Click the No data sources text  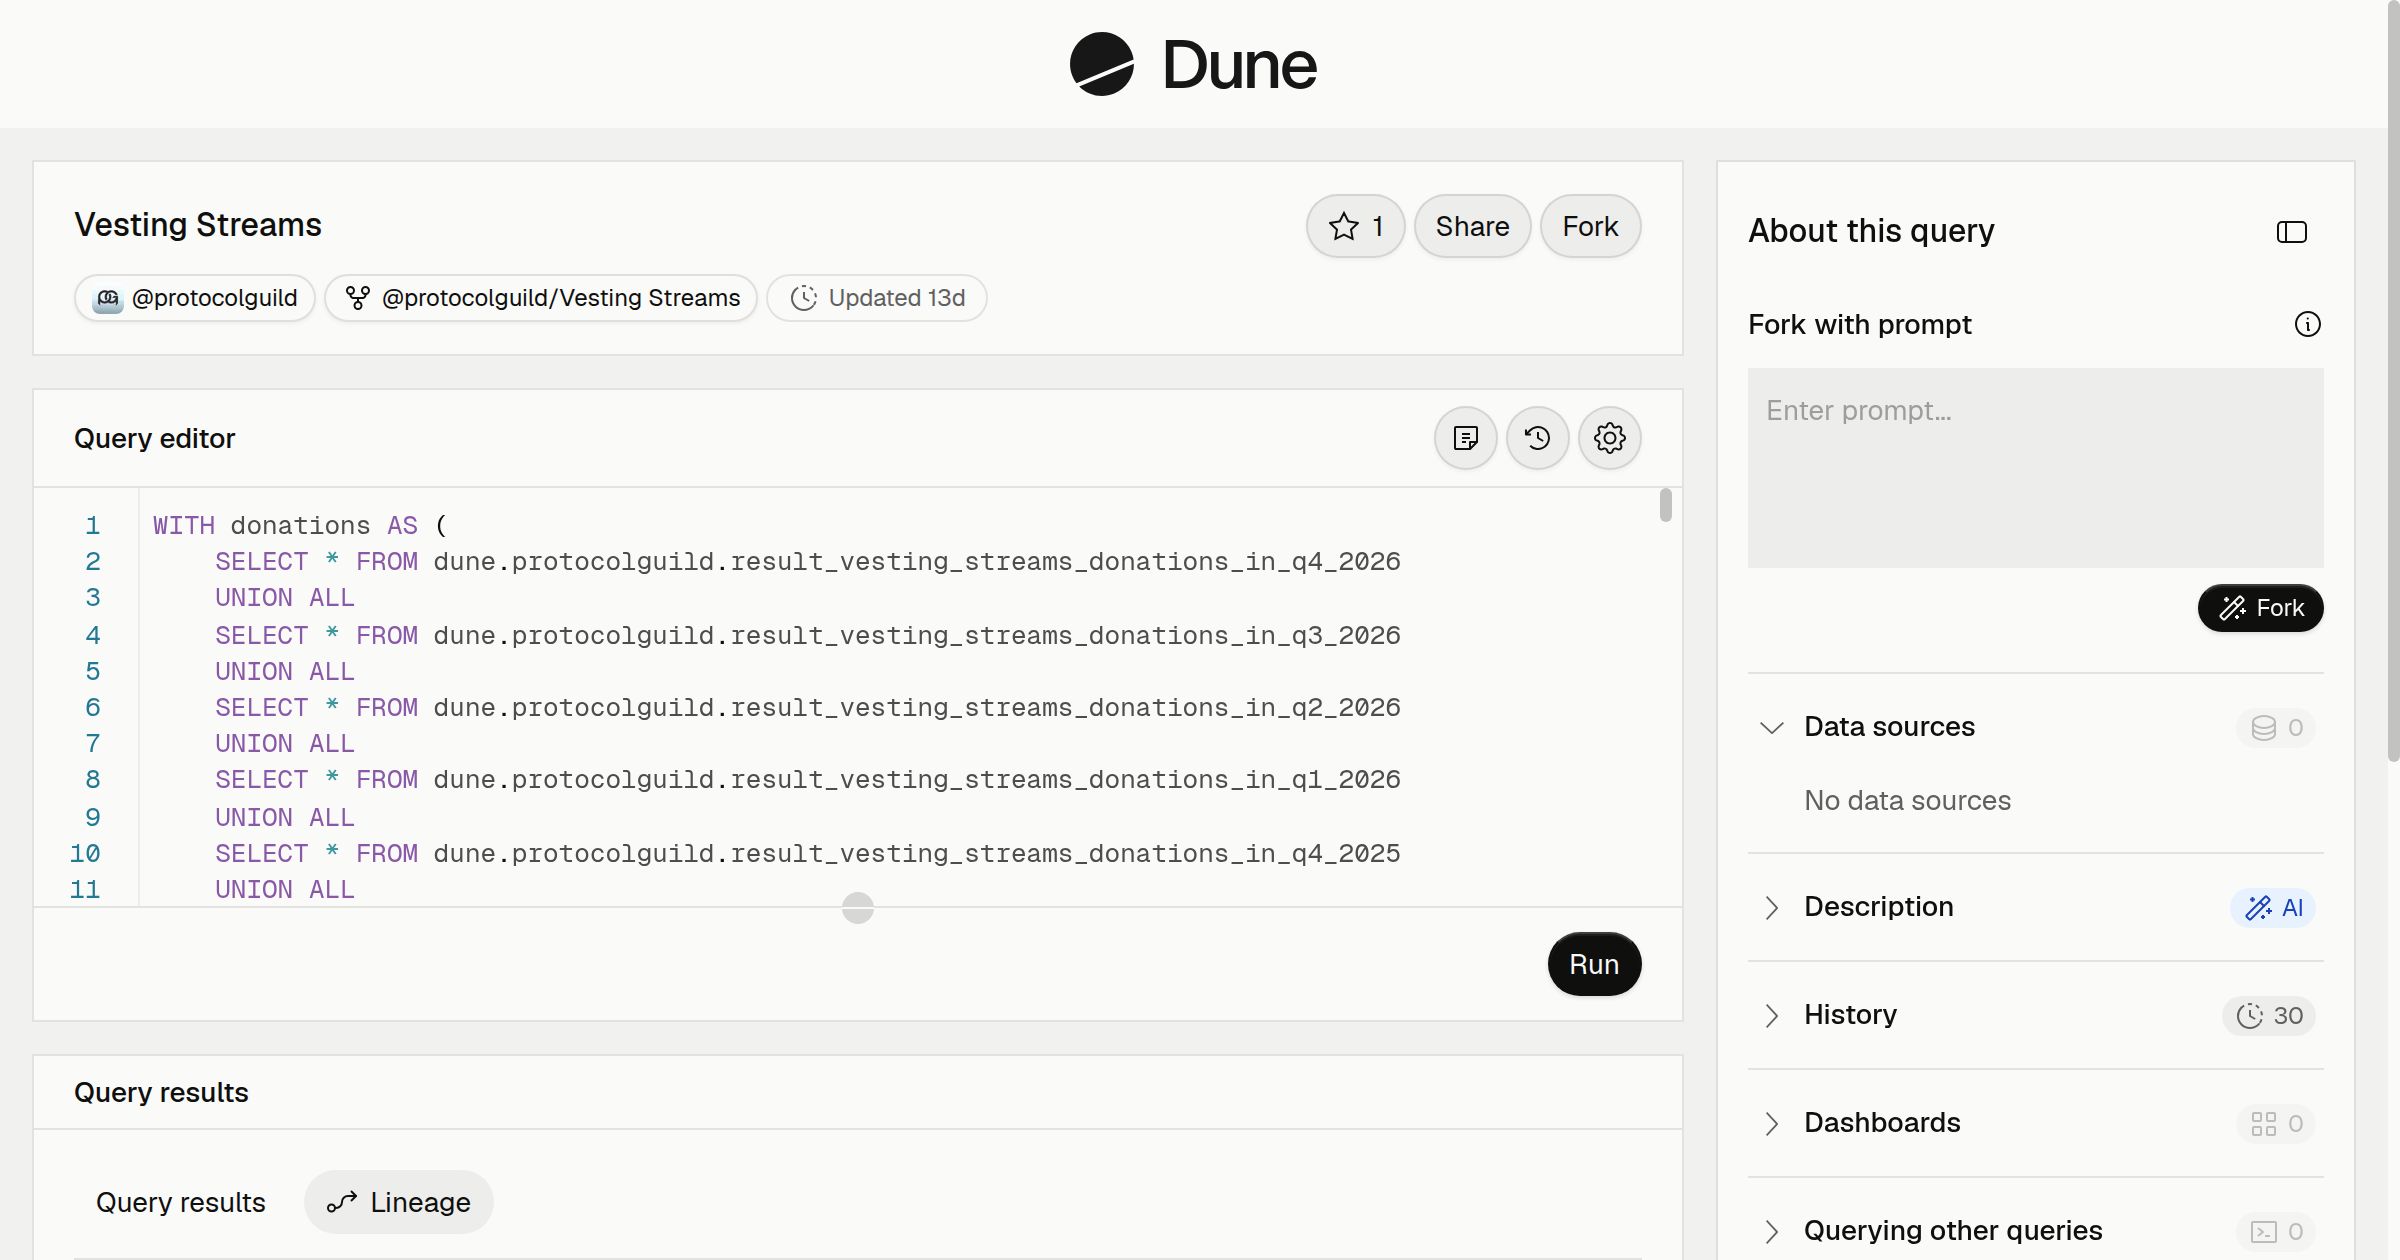click(1907, 800)
